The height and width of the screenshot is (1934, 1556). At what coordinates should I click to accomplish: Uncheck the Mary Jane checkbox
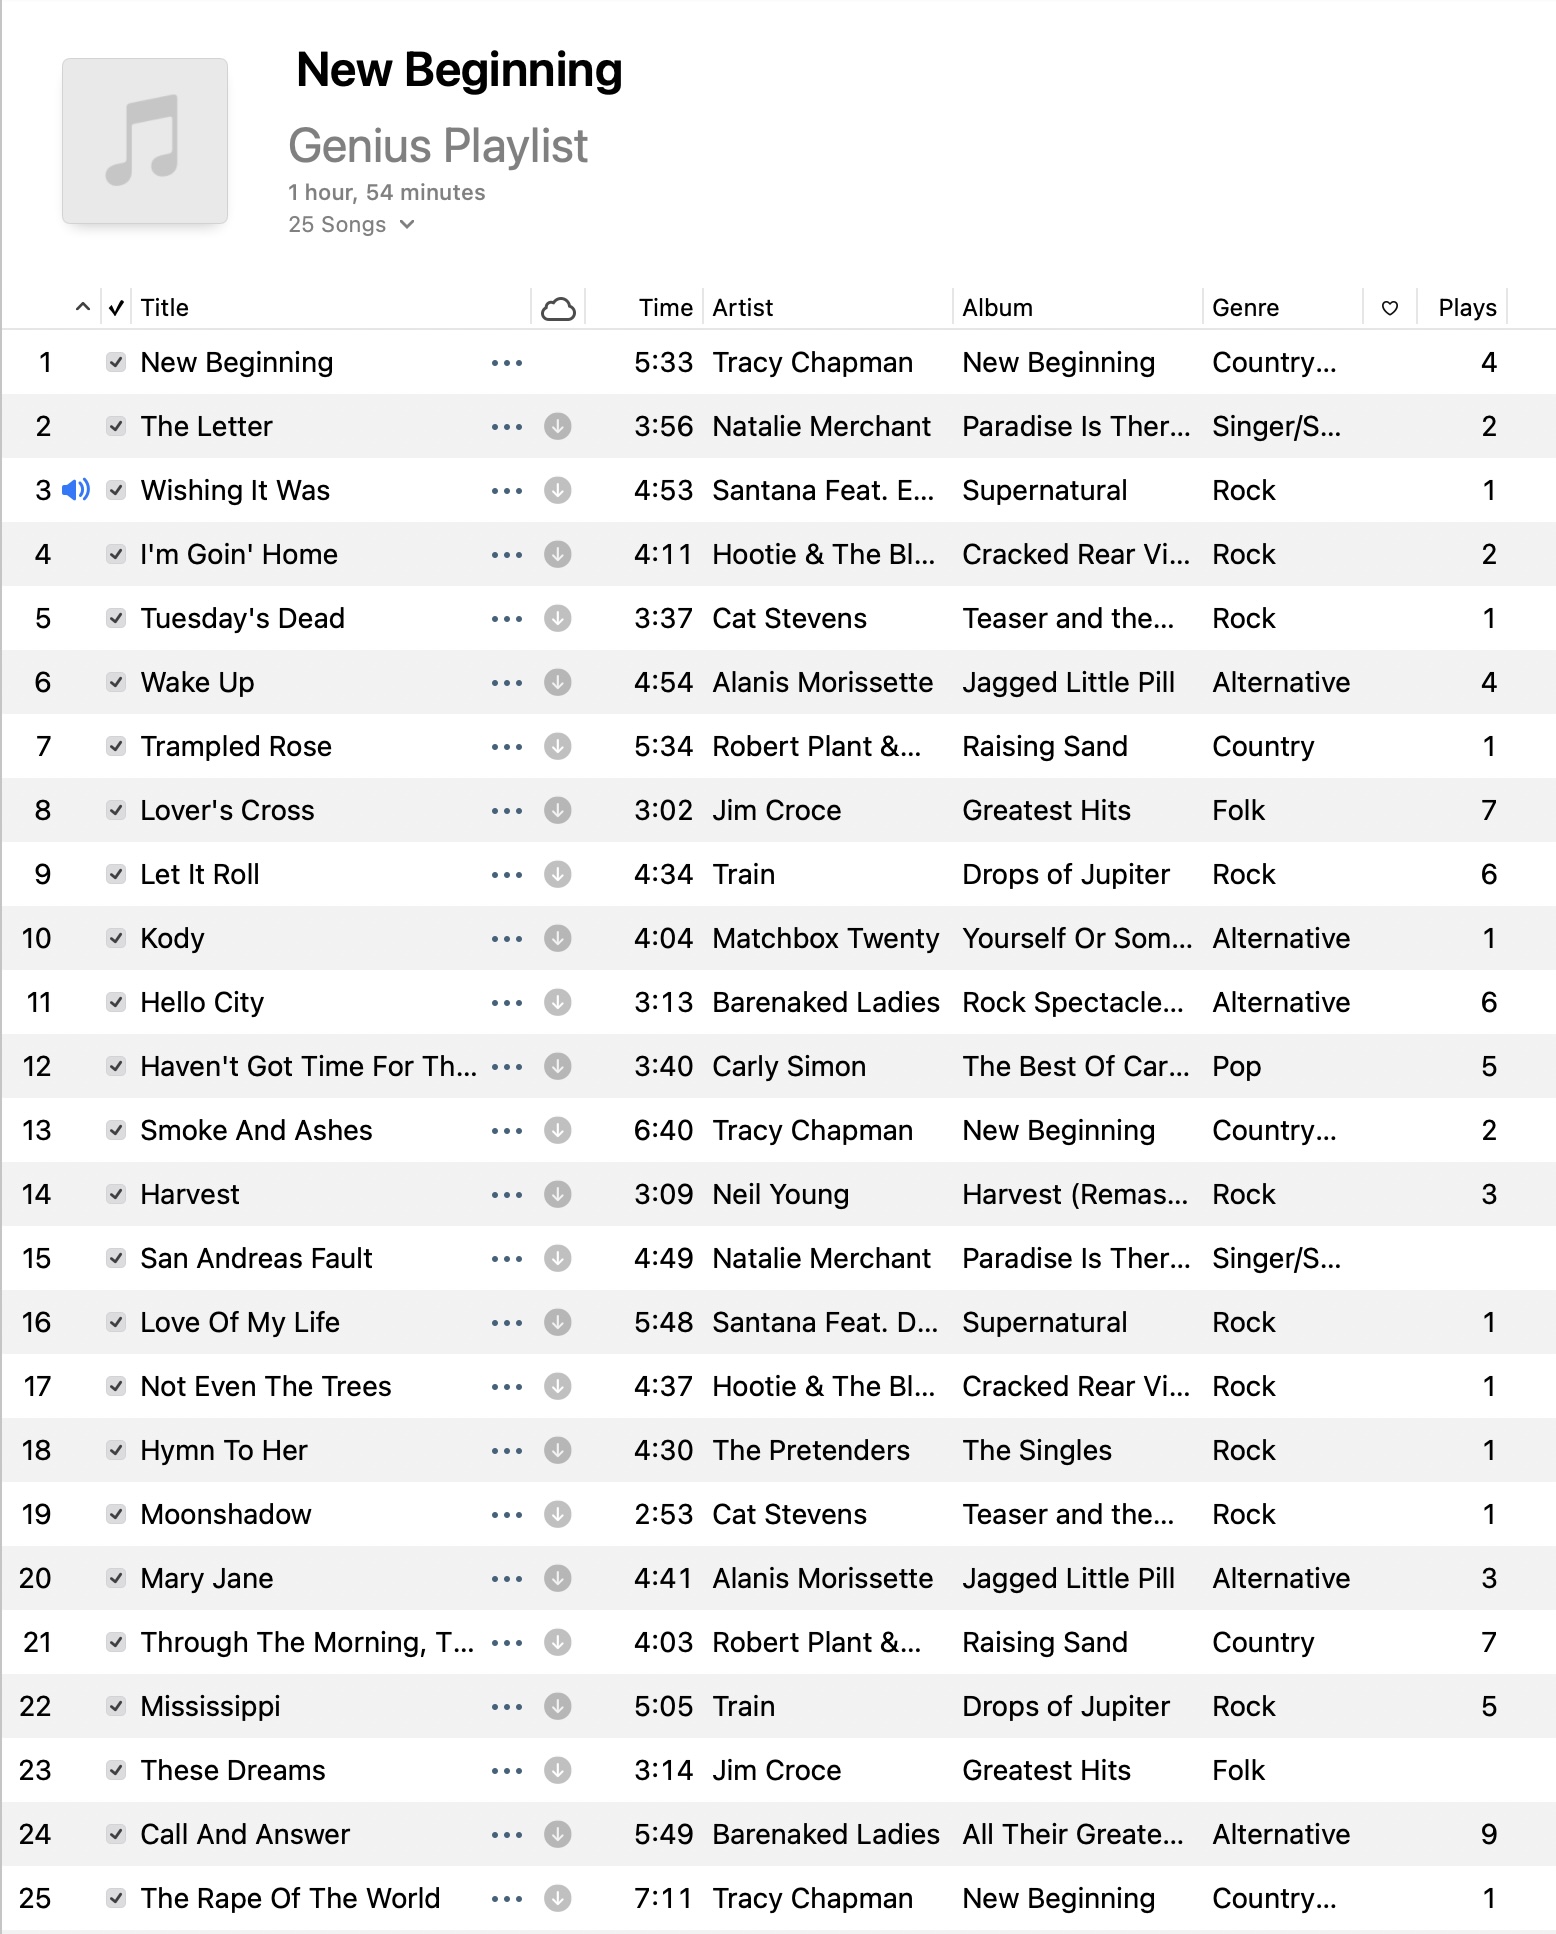tap(116, 1578)
